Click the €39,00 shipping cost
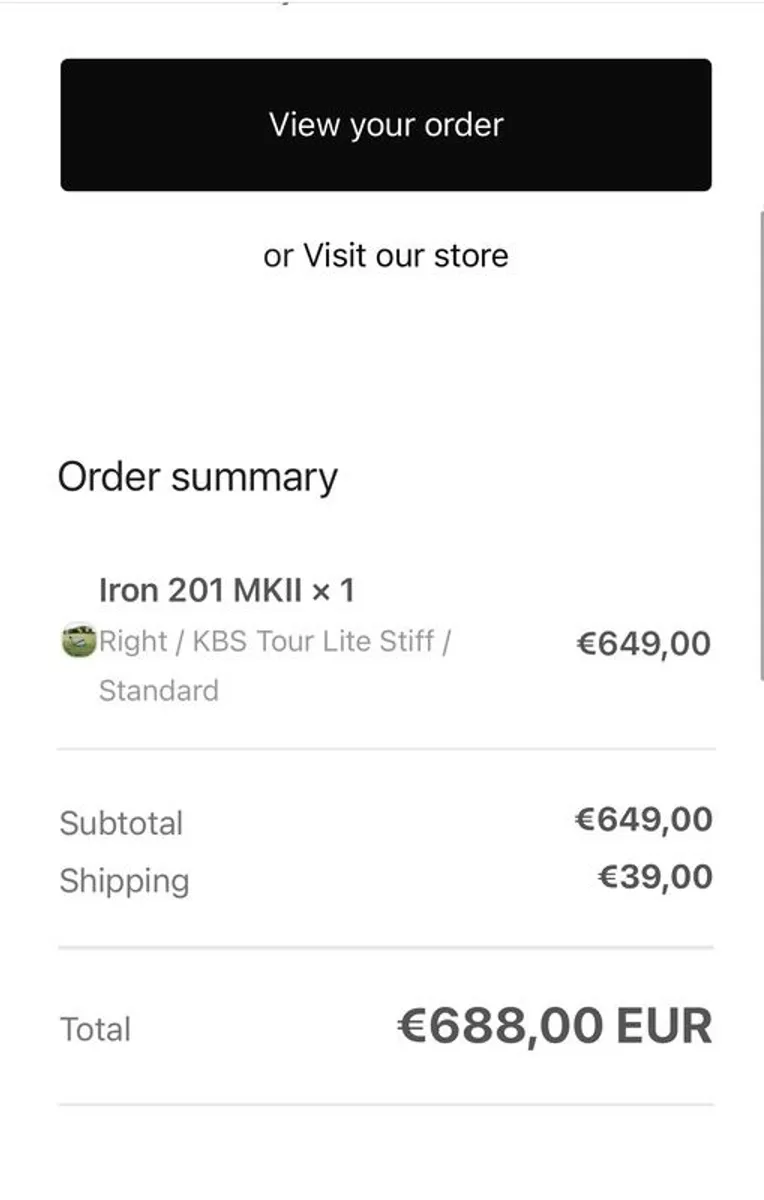 tap(655, 877)
